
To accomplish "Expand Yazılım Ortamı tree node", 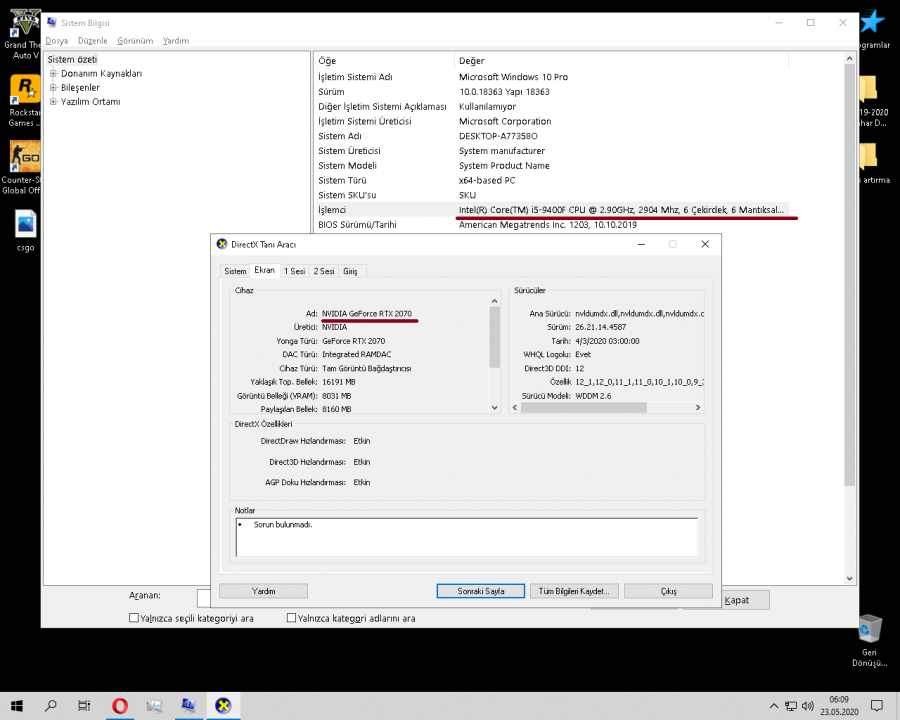I will click(53, 102).
